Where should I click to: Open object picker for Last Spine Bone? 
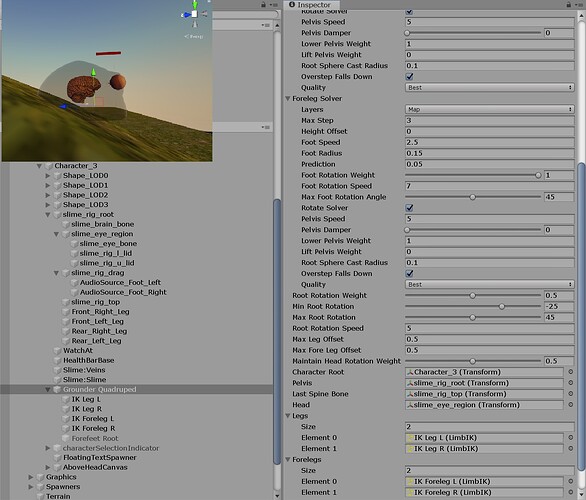coord(571,393)
